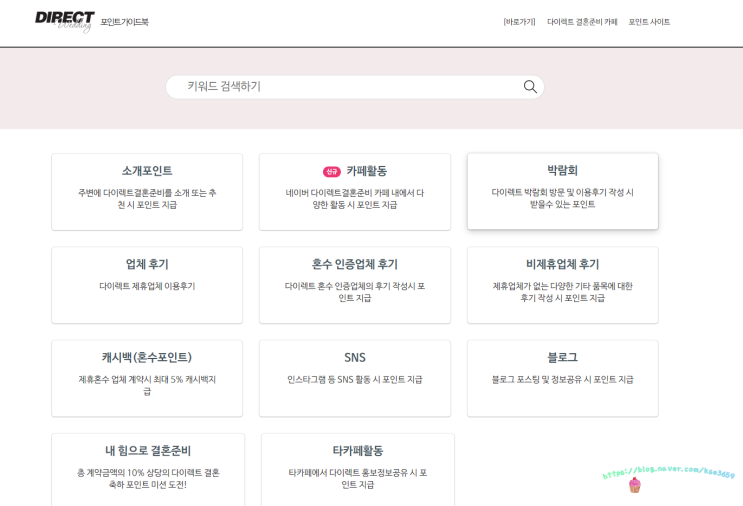The image size is (743, 506).
Task: Open the 내 힘으로 결혼준비 card
Action: [x=148, y=470]
